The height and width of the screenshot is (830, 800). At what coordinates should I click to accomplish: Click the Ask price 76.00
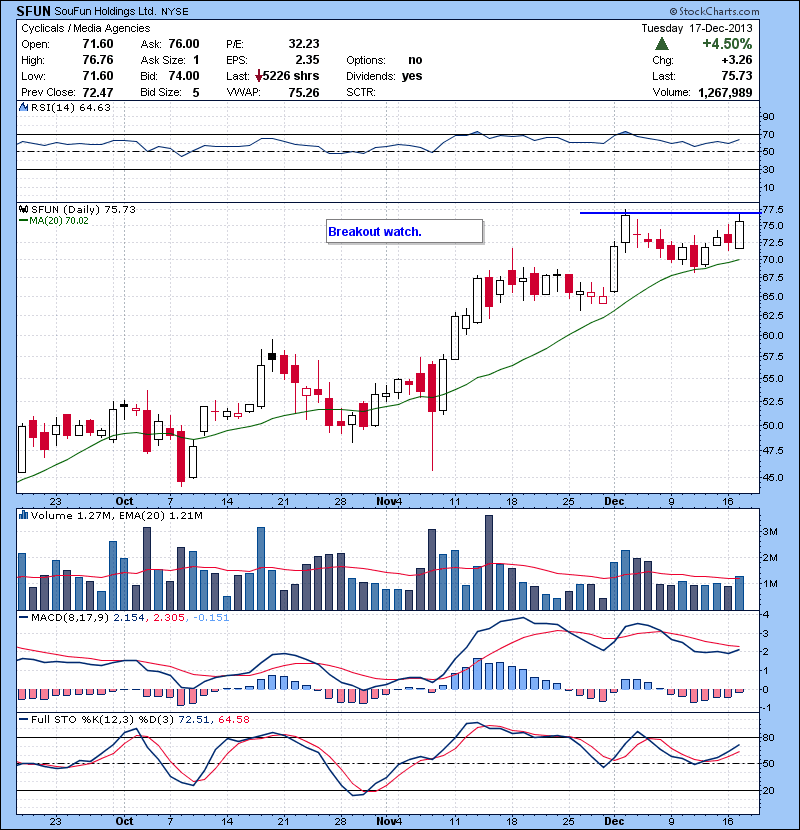[x=184, y=44]
